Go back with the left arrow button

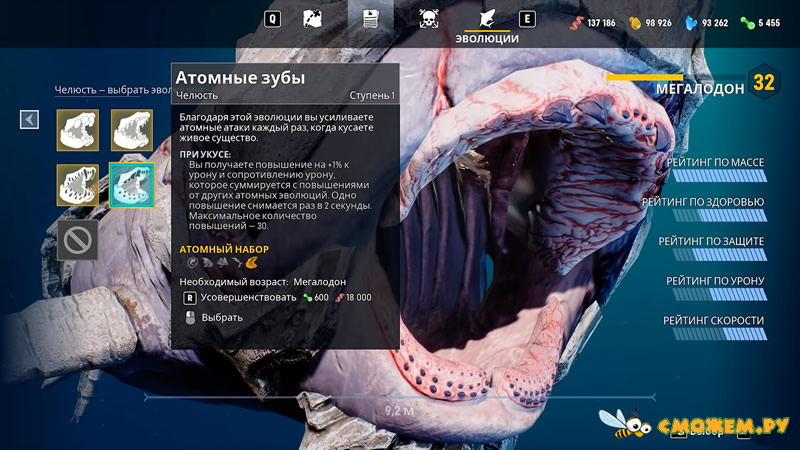click(29, 119)
